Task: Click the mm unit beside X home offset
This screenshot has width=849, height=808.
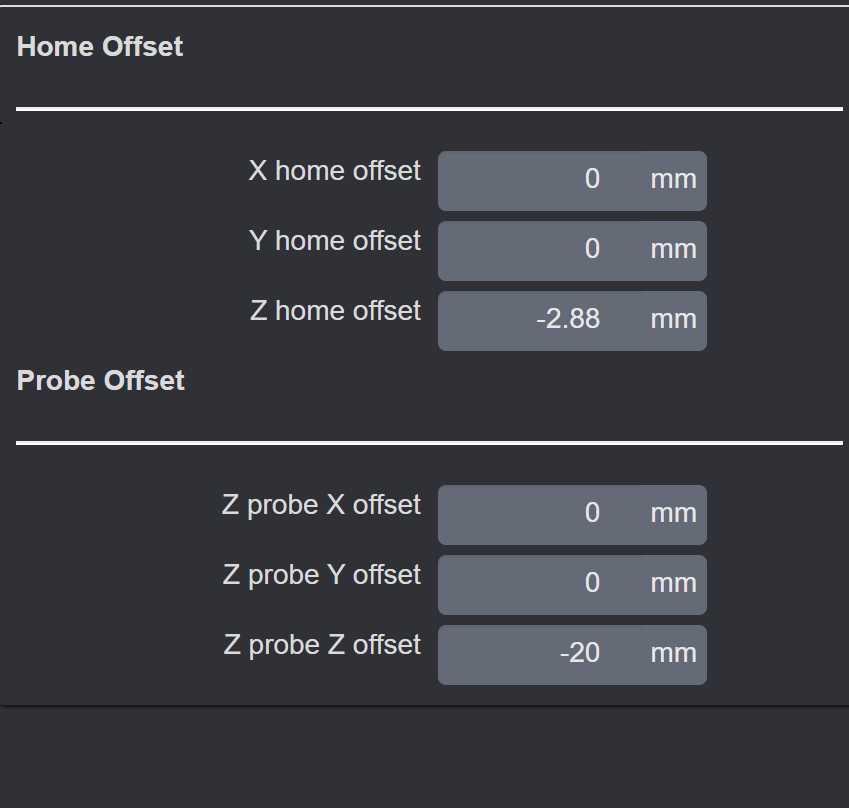Action: [673, 180]
